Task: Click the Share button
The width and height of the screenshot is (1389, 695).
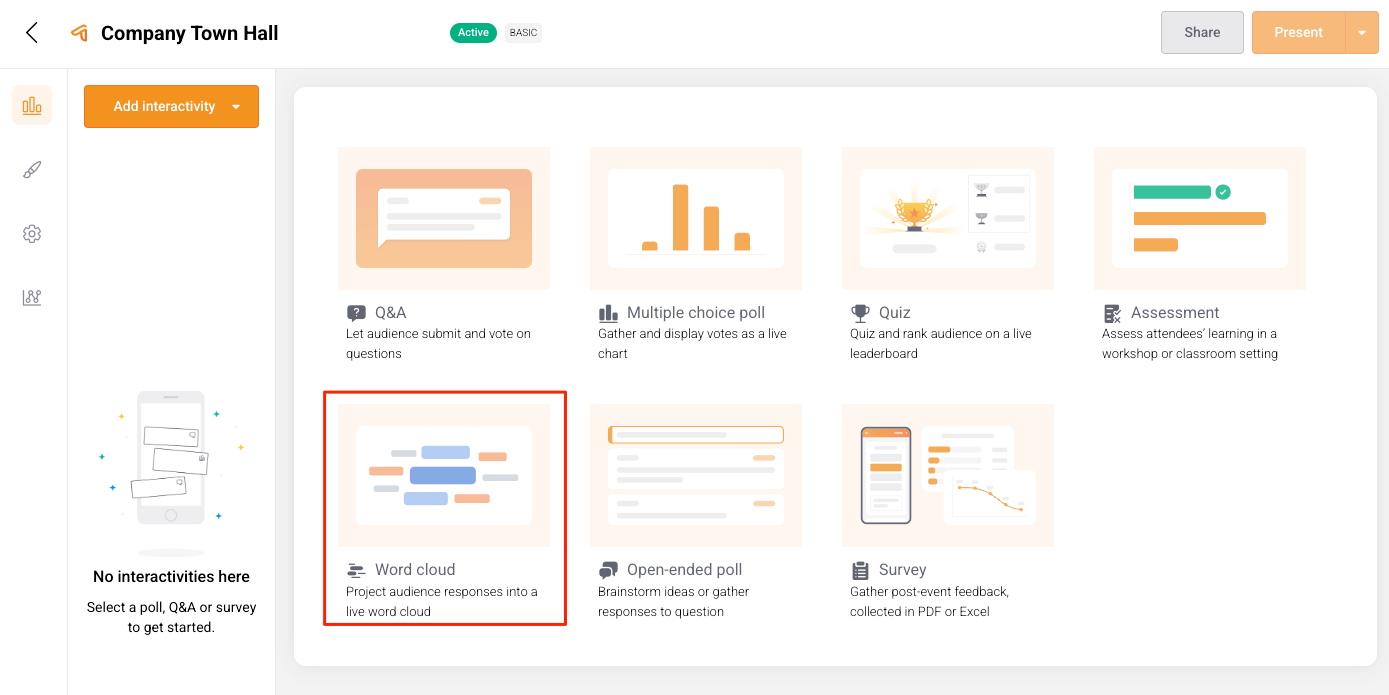Action: tap(1201, 33)
